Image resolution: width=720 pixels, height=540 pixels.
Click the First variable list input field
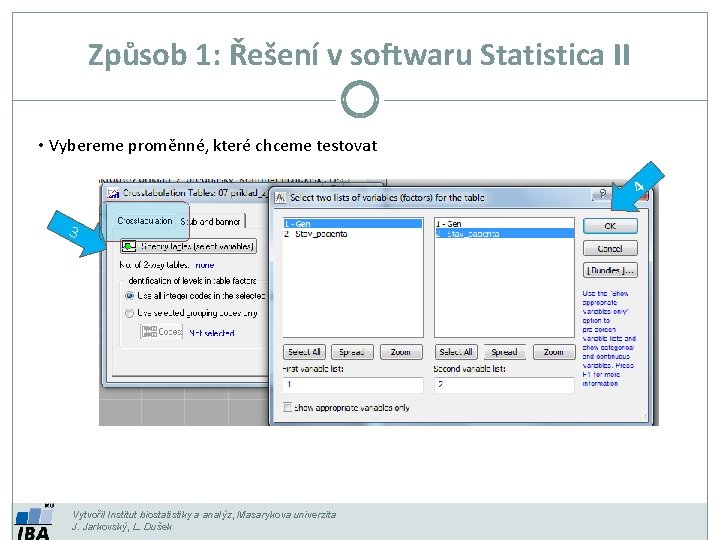coord(353,384)
